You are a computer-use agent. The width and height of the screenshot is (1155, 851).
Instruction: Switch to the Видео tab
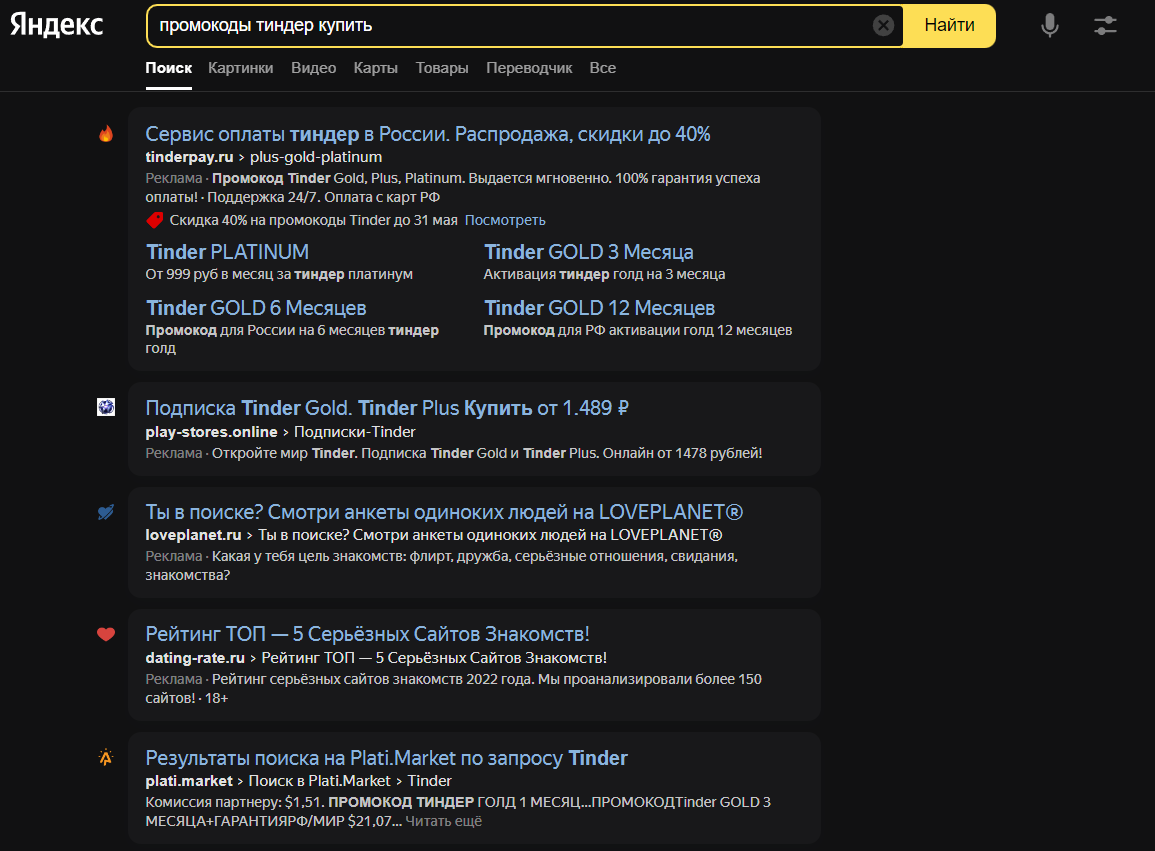tap(314, 68)
